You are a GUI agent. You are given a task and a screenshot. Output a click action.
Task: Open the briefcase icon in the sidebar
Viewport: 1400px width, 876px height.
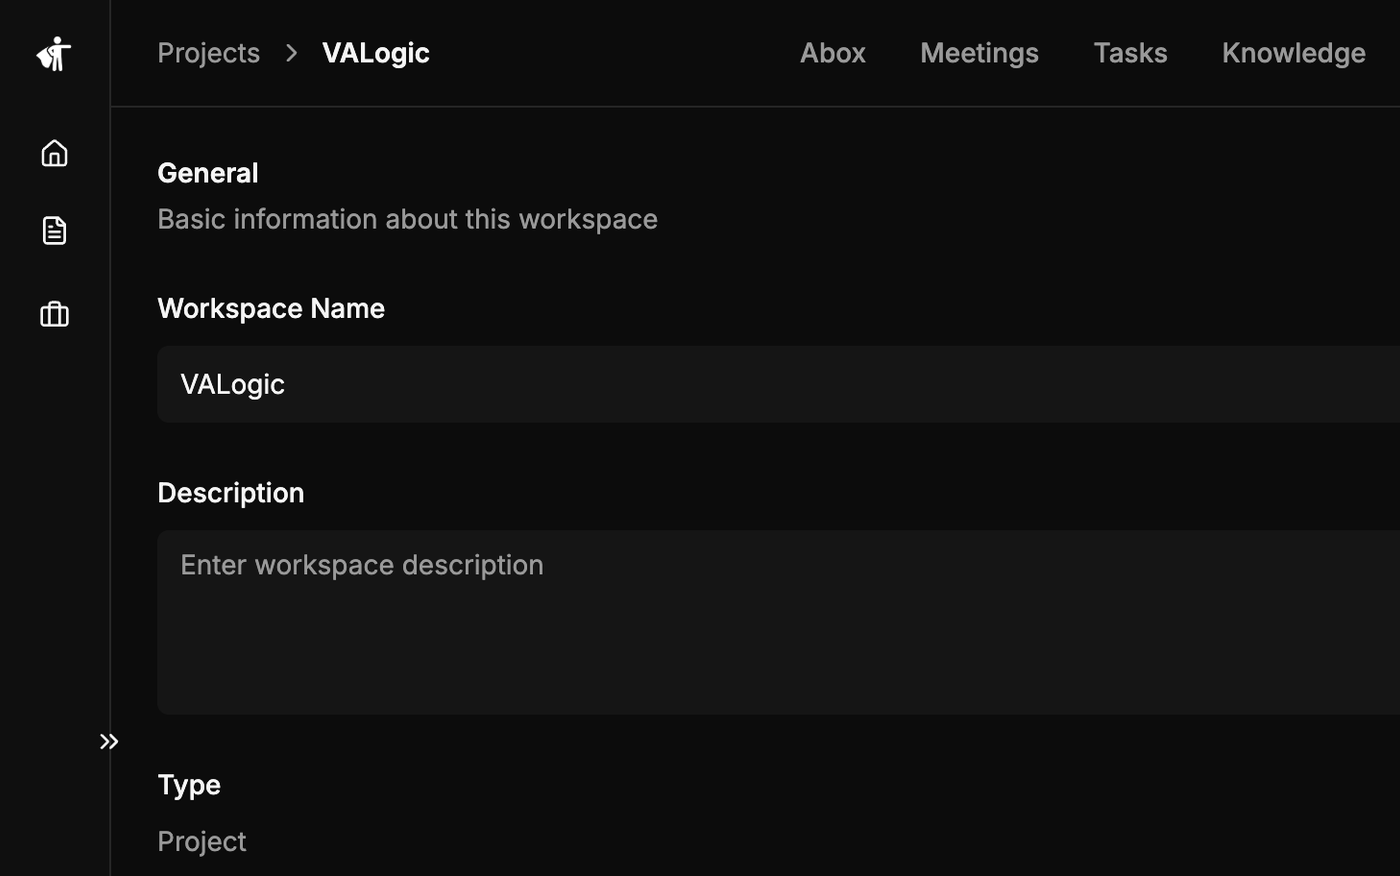coord(54,314)
